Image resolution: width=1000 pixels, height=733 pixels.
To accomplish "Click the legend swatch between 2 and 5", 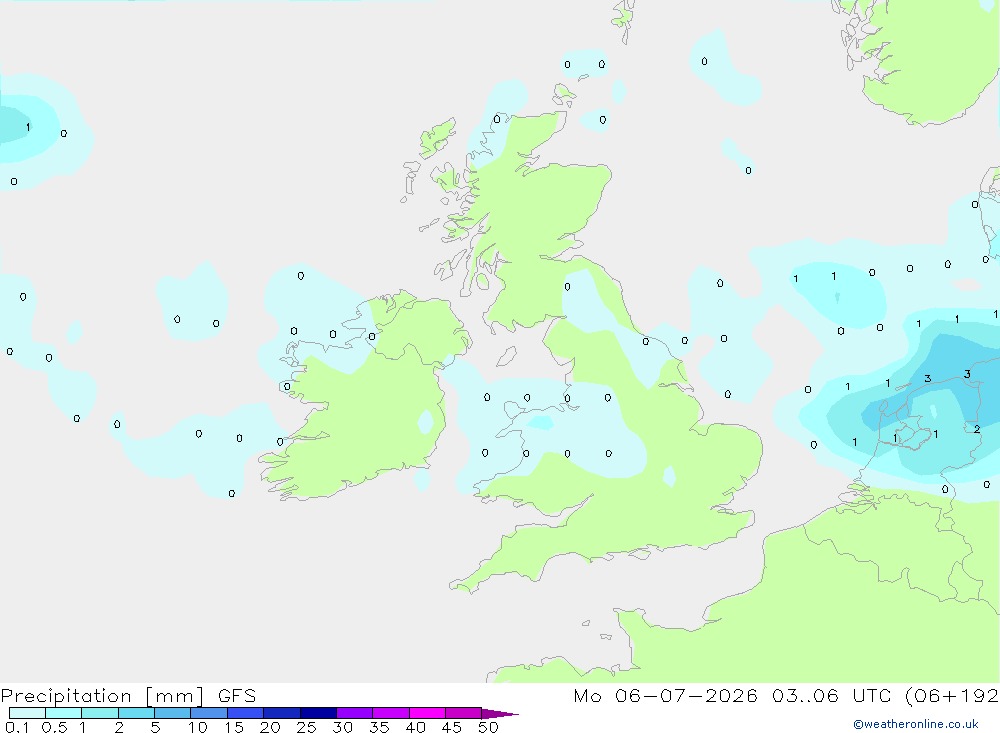I will [x=136, y=713].
